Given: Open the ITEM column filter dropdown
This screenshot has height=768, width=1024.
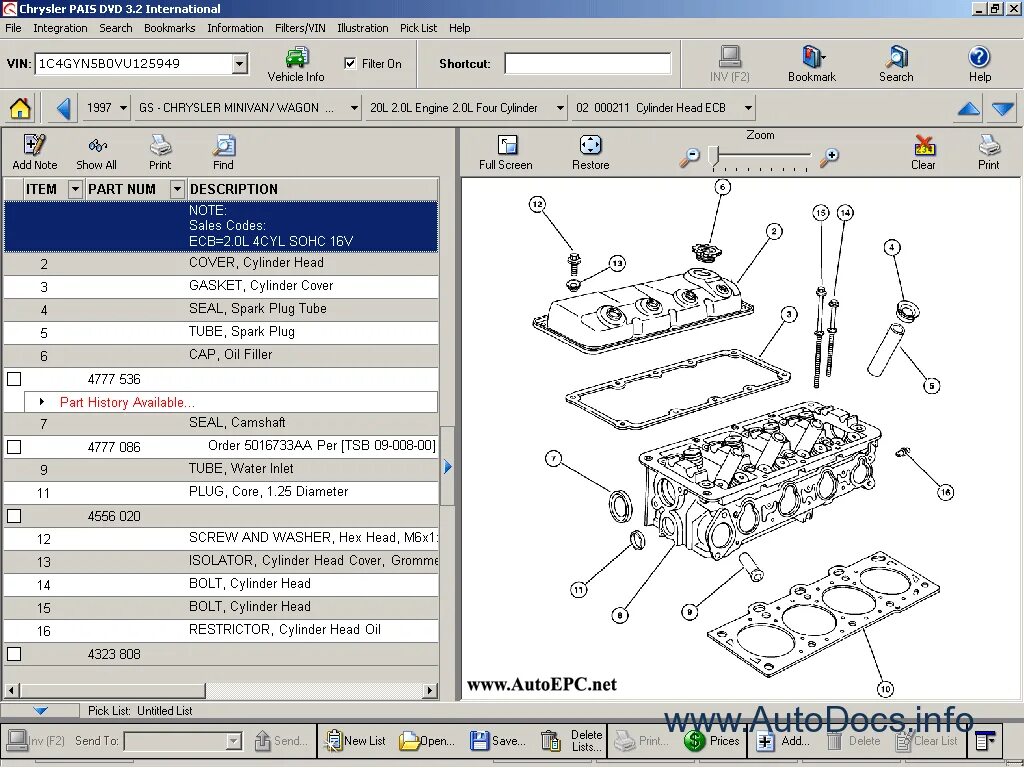Looking at the screenshot, I should [x=75, y=189].
